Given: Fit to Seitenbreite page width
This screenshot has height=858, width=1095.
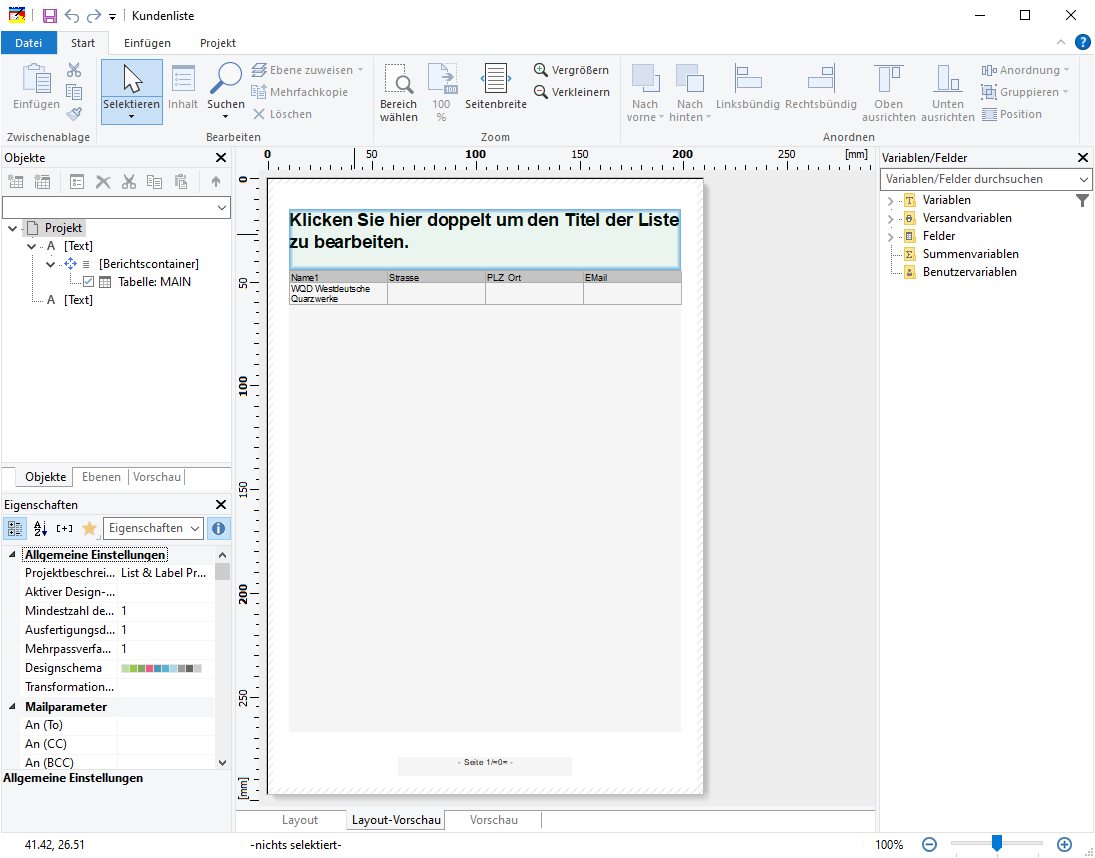Looking at the screenshot, I should coord(496,87).
